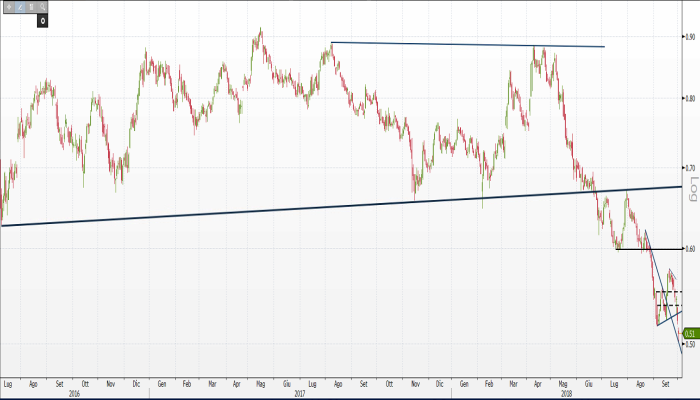Click the 2017 year label on the time axis

[x=300, y=392]
